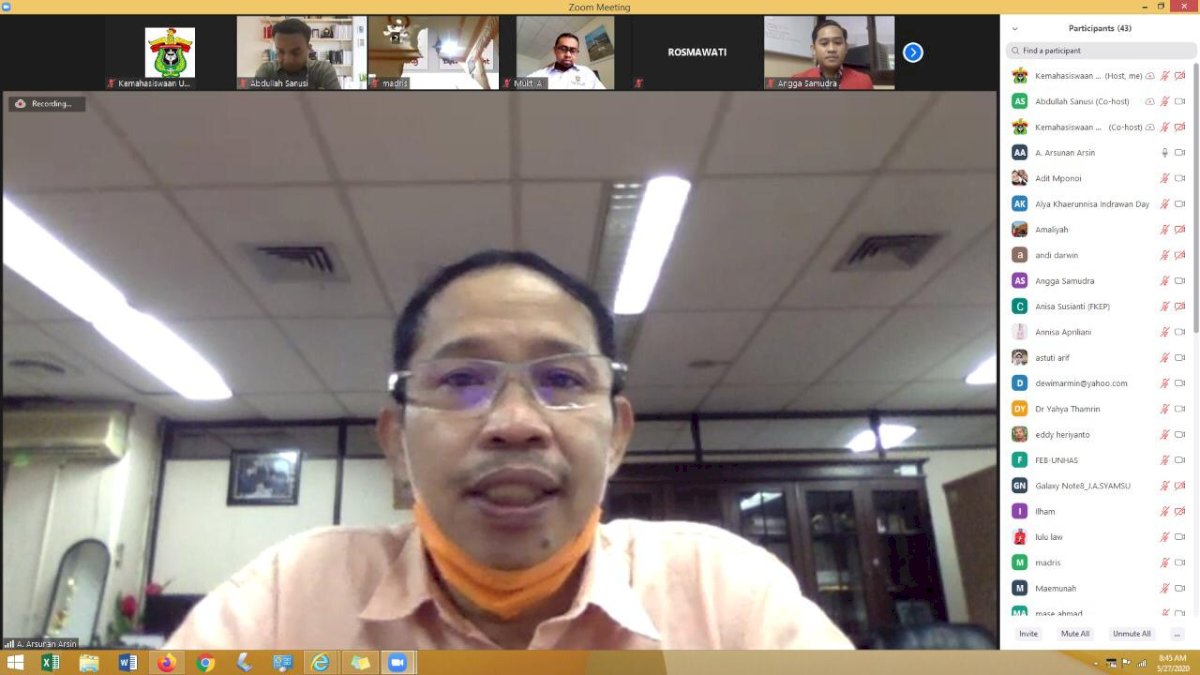Click the camera icon for A. Arsunan Arsin
This screenshot has width=1200, height=675.
coord(1180,153)
